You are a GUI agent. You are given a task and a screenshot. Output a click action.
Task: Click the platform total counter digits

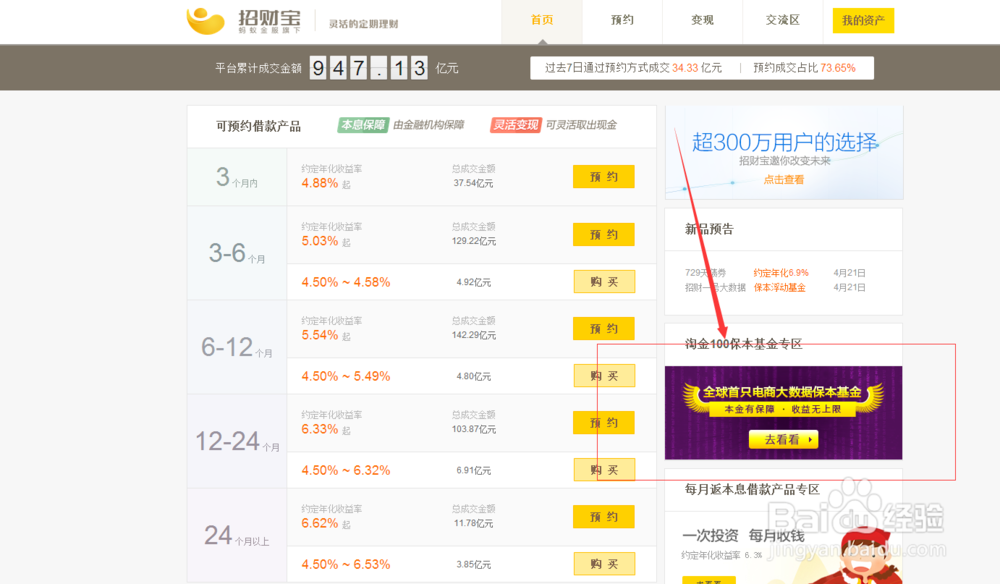tap(369, 68)
